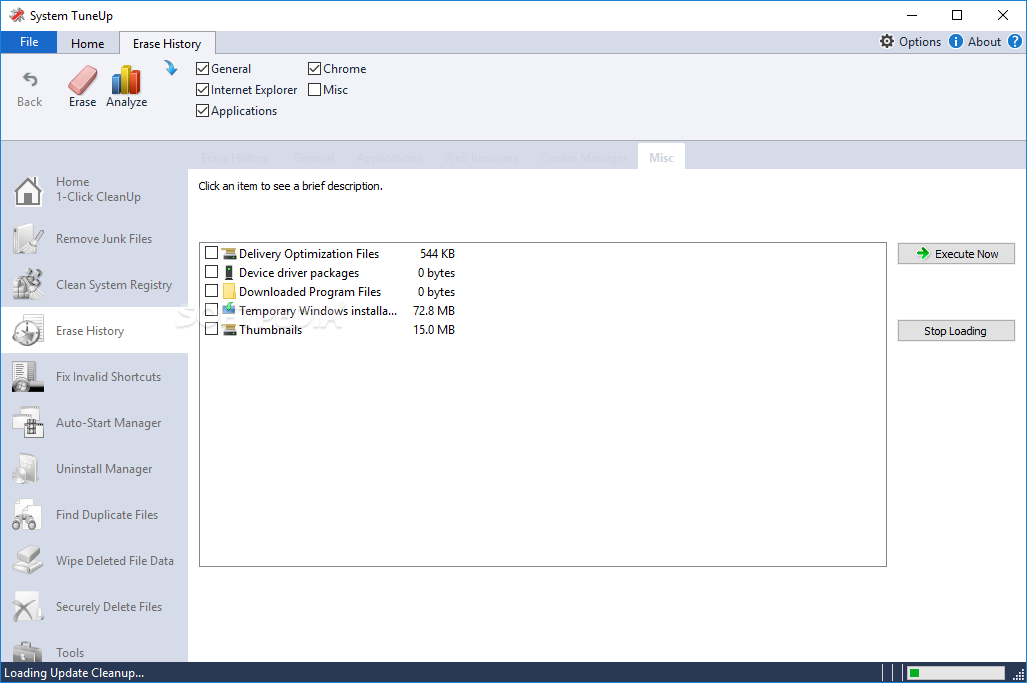Check Temporary Windows installation checkbox
This screenshot has height=683, width=1027.
[x=212, y=310]
